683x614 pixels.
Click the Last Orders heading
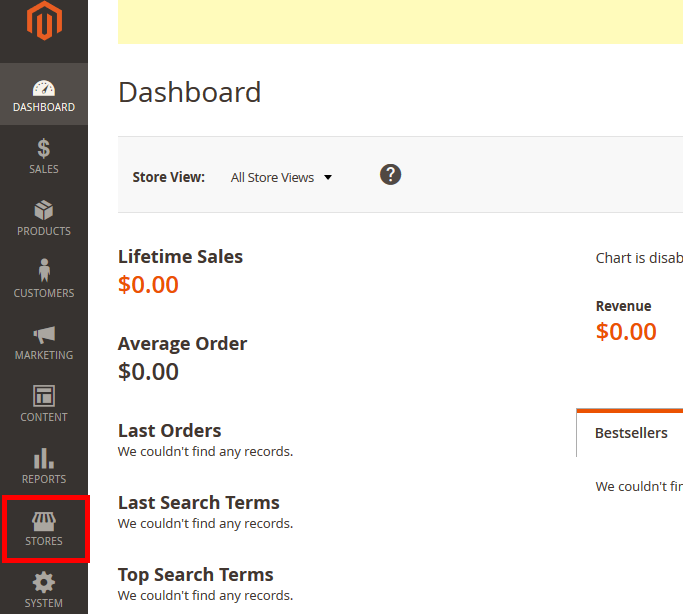pos(170,431)
